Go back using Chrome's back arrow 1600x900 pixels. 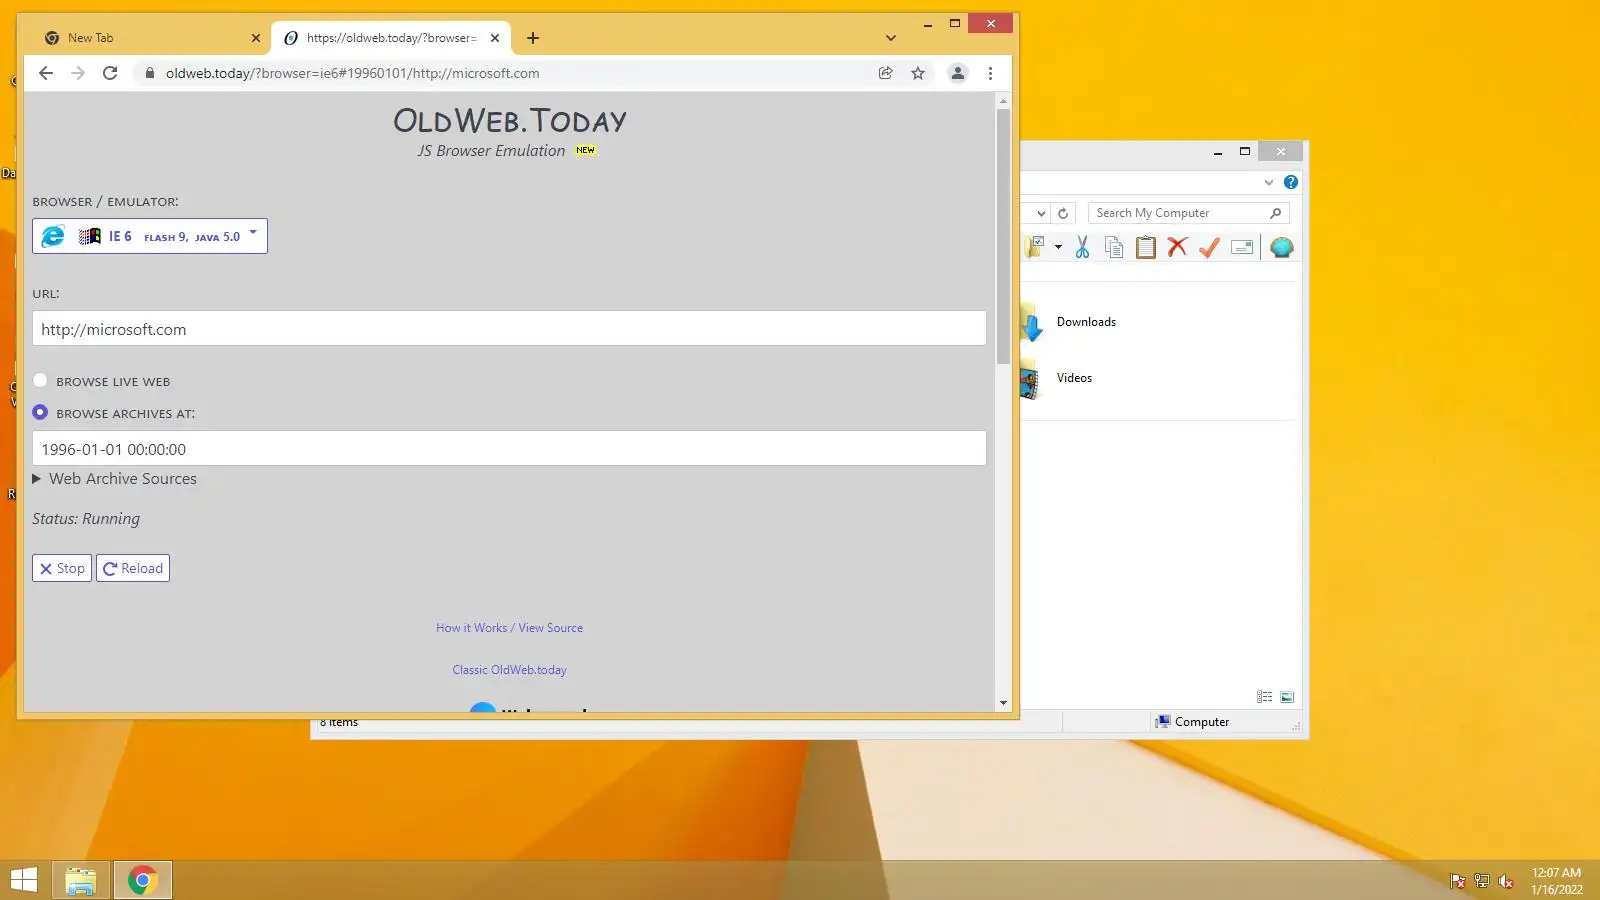click(46, 73)
